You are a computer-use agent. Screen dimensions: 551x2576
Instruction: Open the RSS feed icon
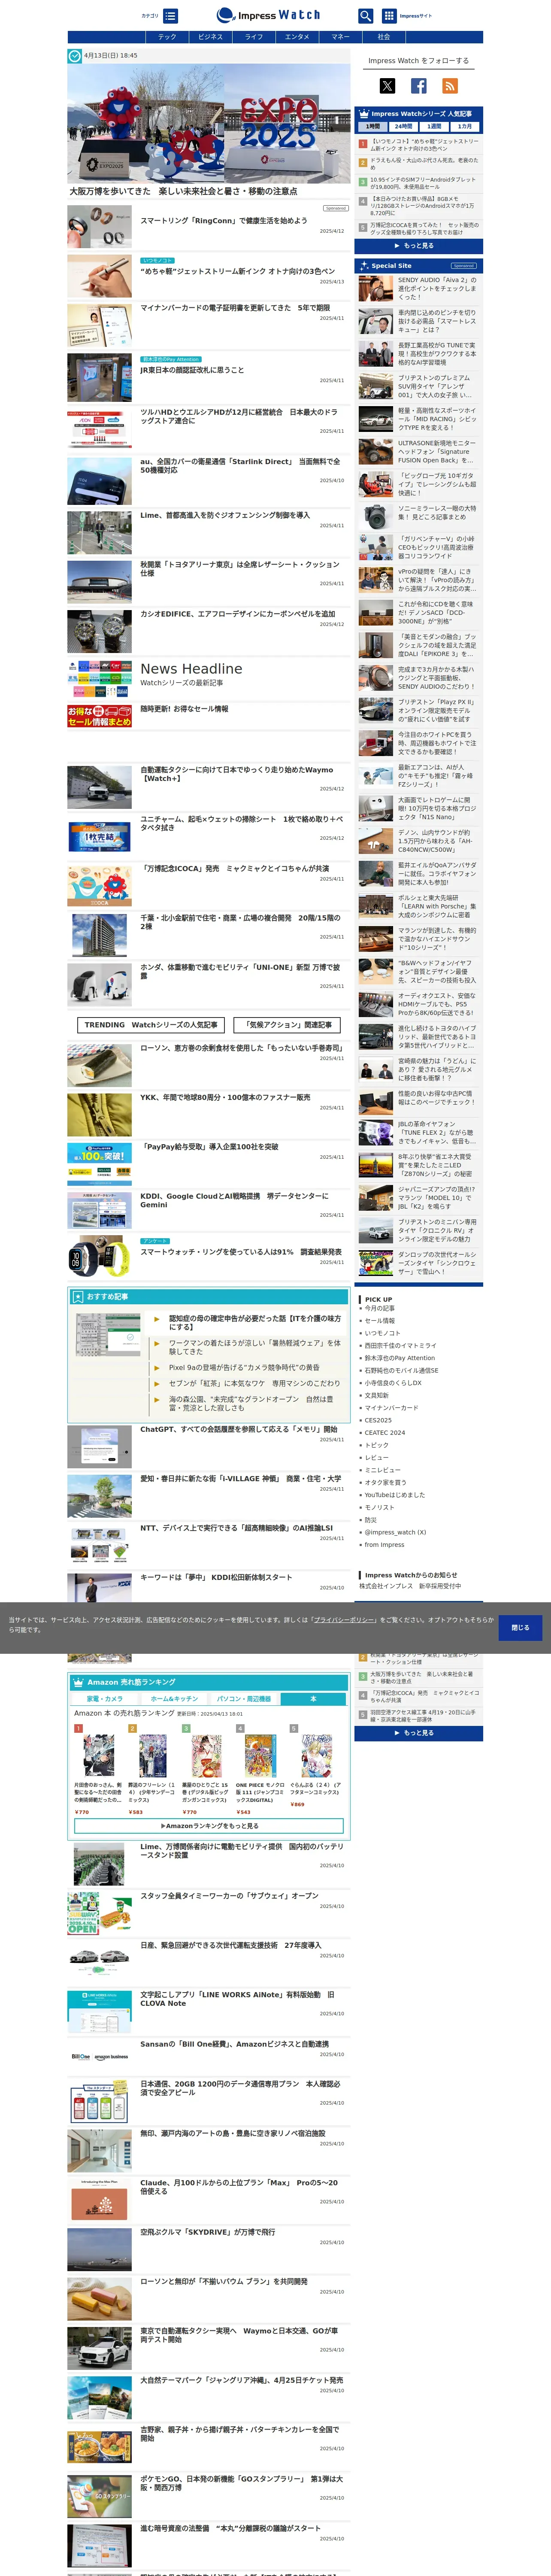tap(450, 86)
